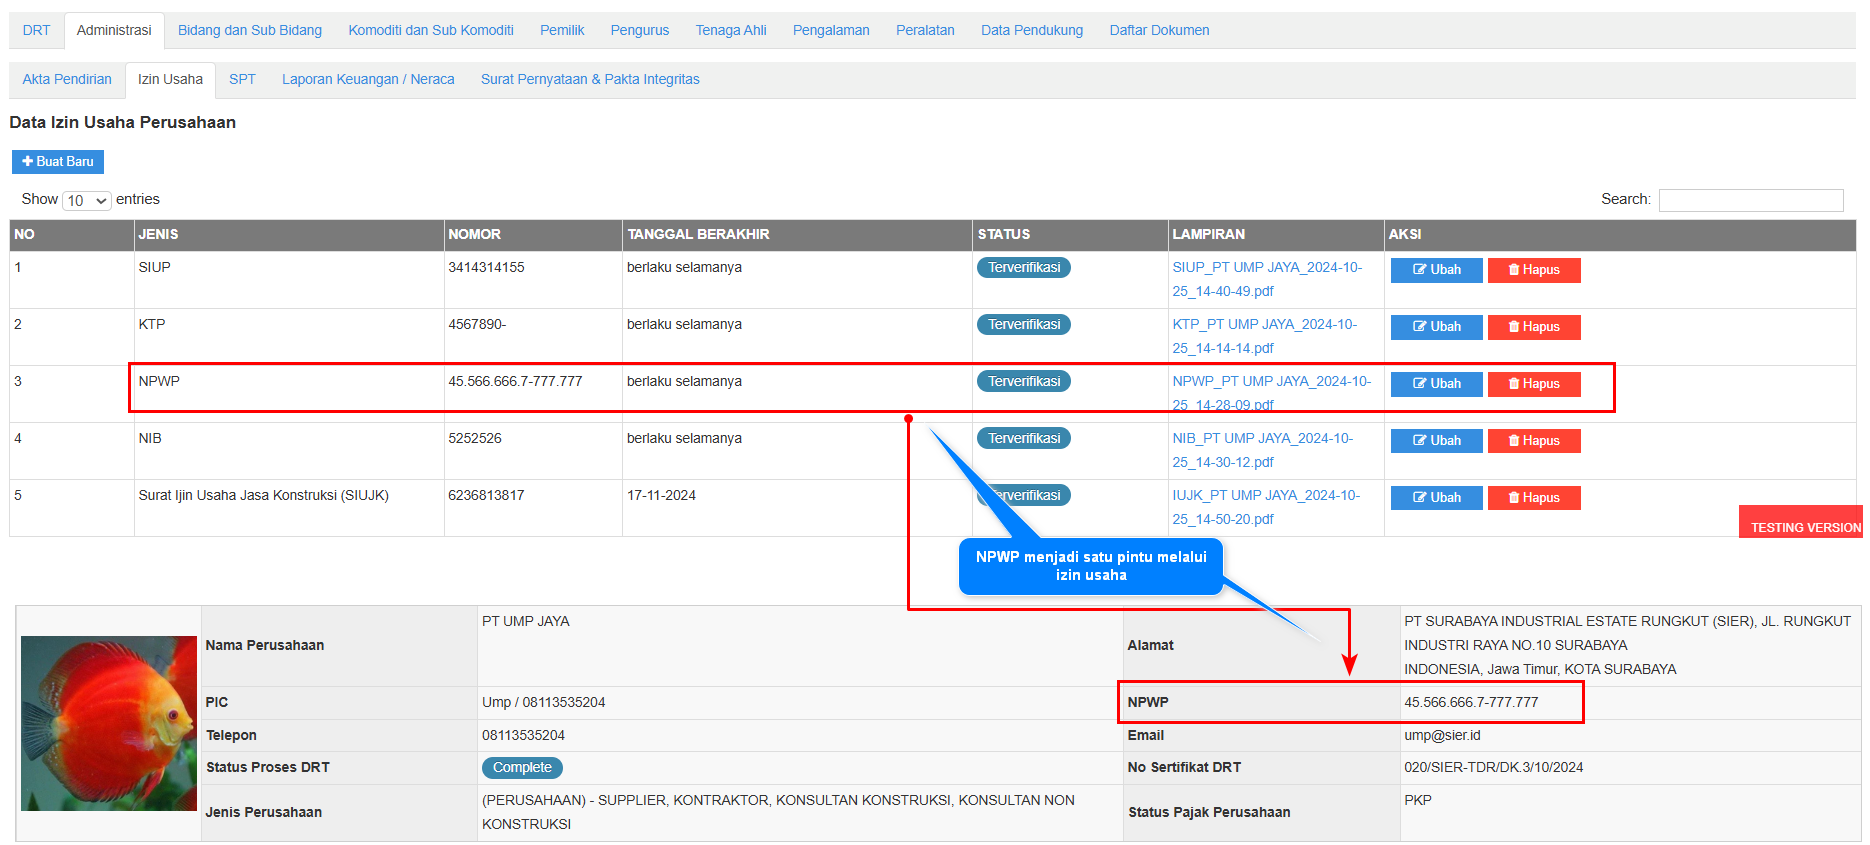
Task: Edit the KTP row with Ubah
Action: tap(1436, 327)
